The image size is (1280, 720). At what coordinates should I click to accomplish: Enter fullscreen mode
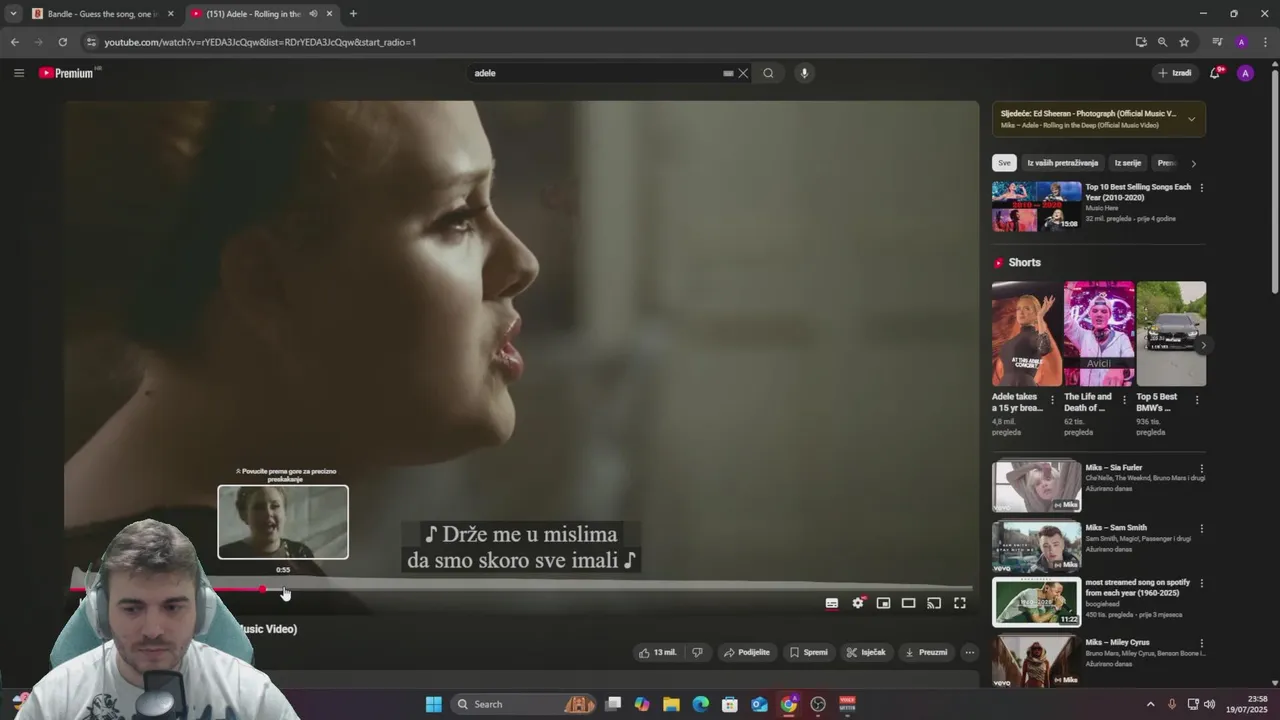(960, 603)
